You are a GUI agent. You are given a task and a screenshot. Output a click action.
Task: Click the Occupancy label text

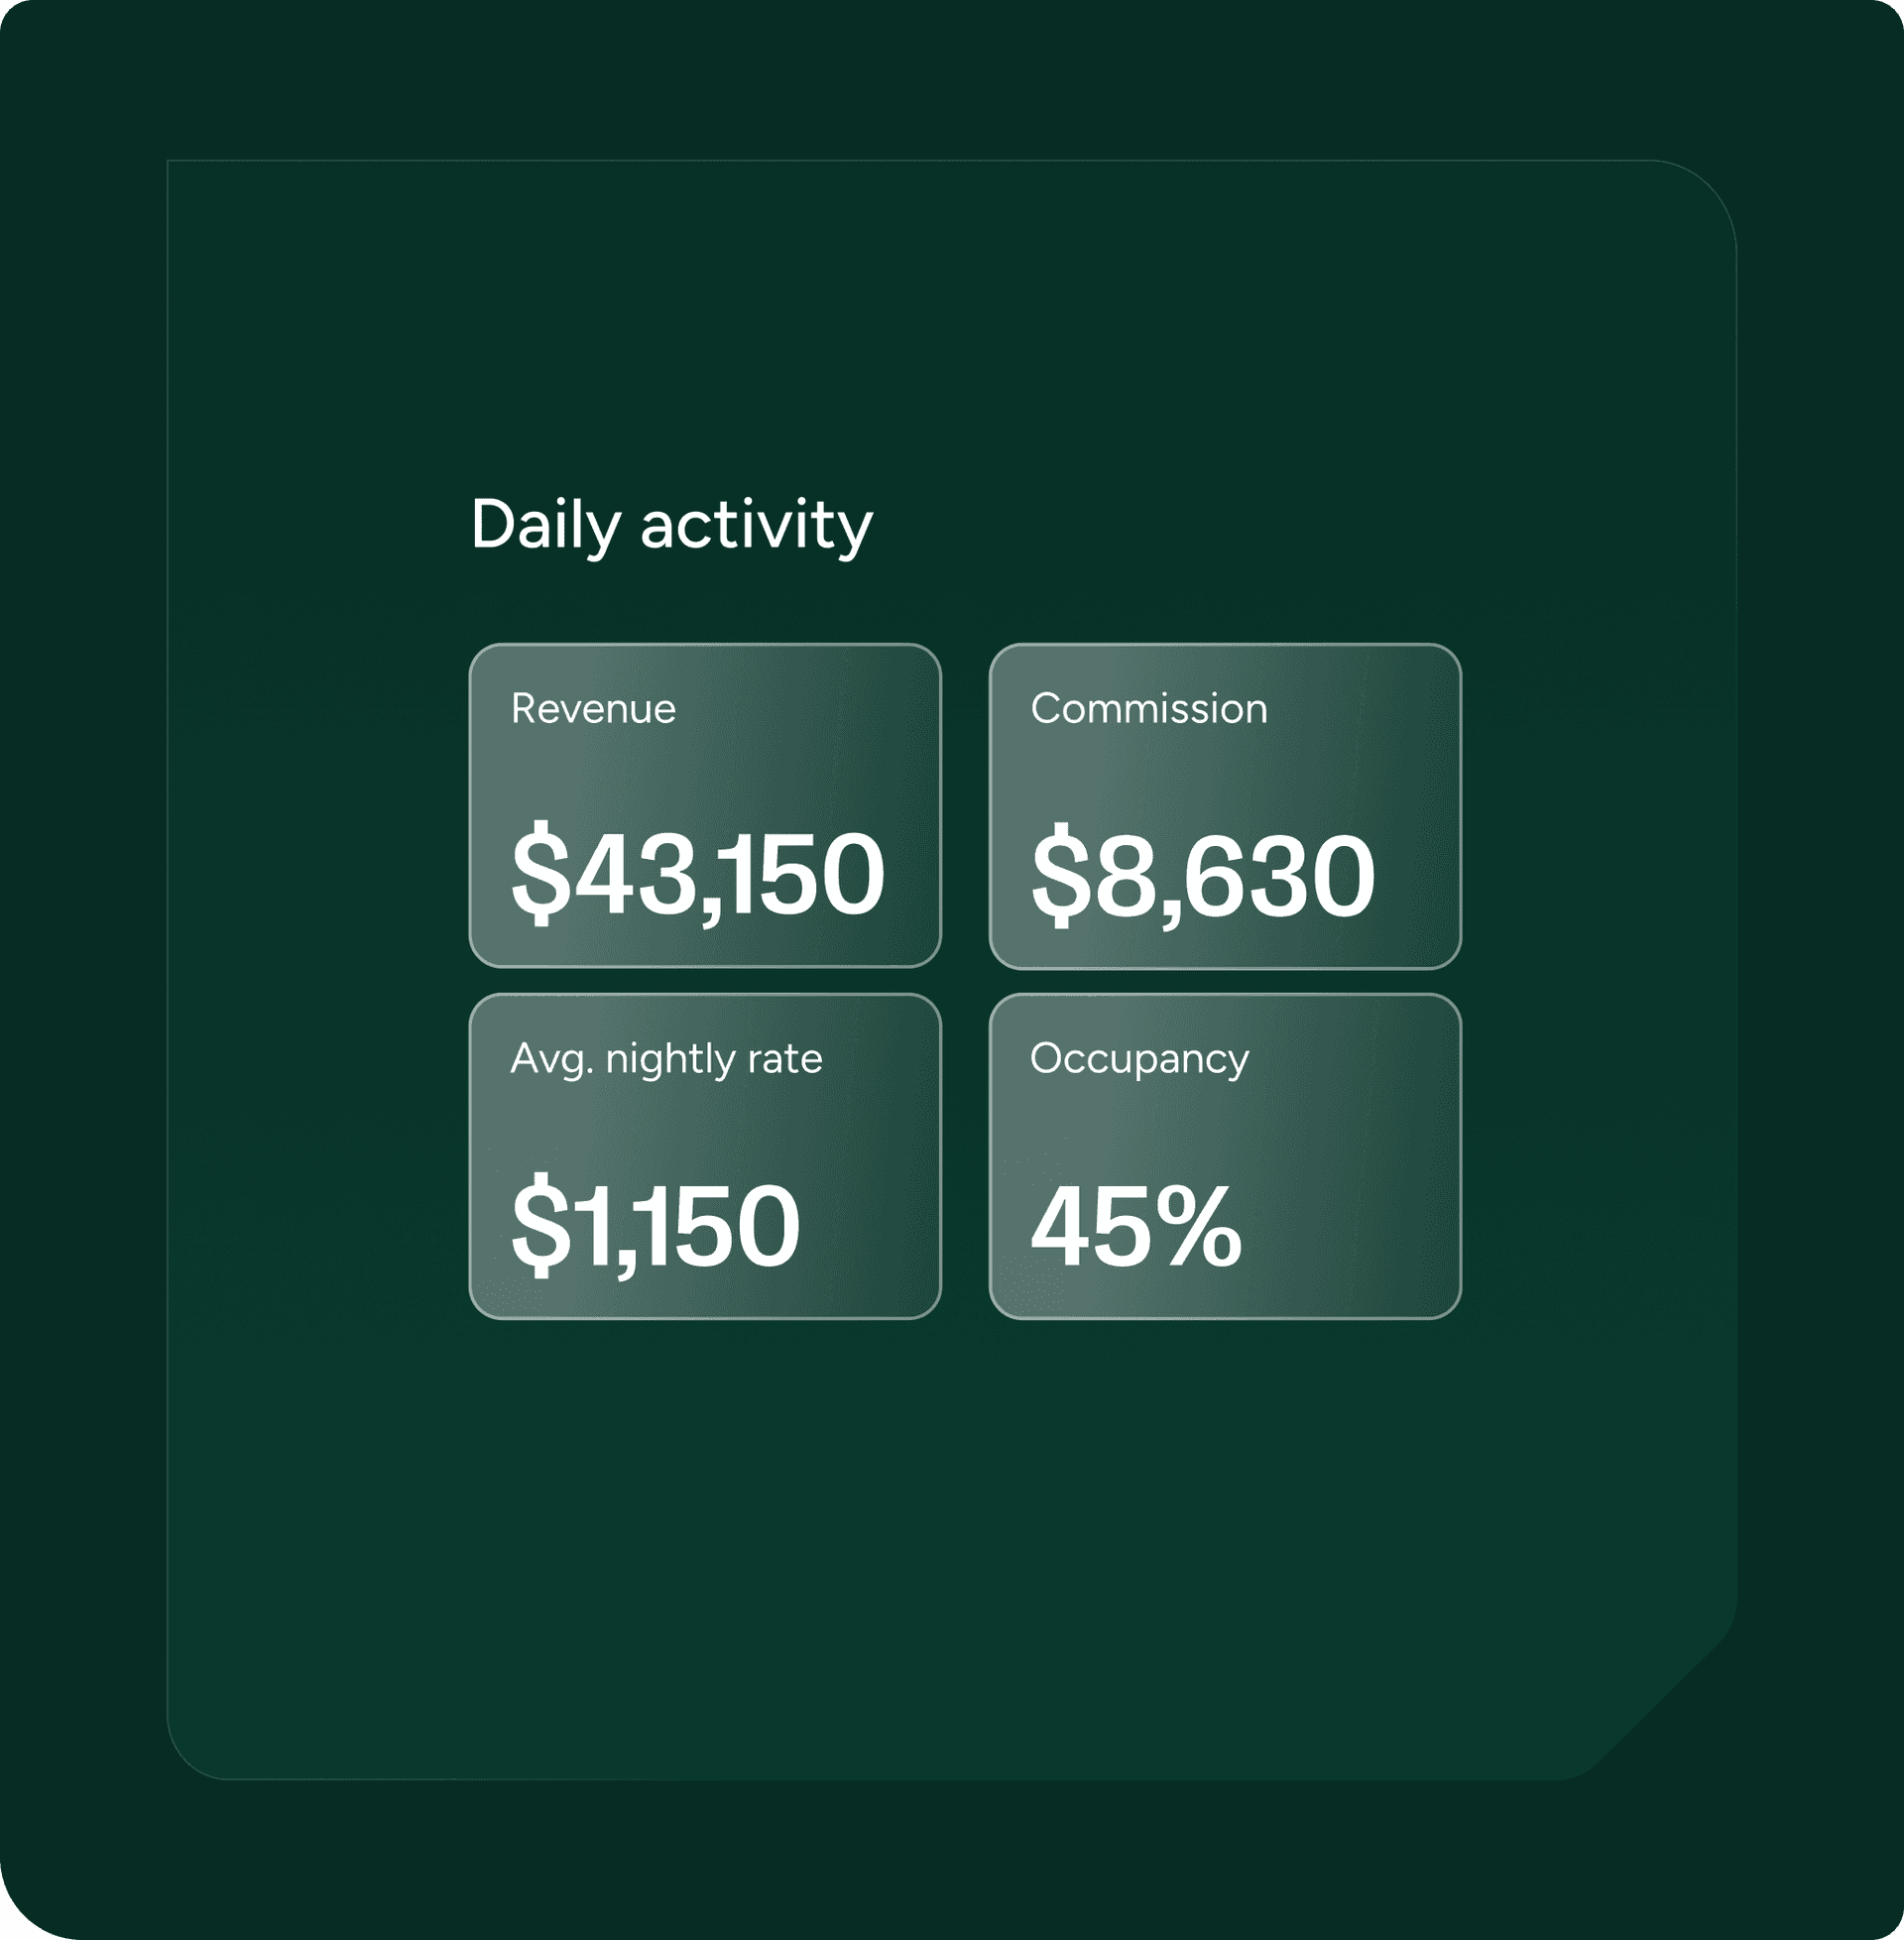(1139, 1059)
